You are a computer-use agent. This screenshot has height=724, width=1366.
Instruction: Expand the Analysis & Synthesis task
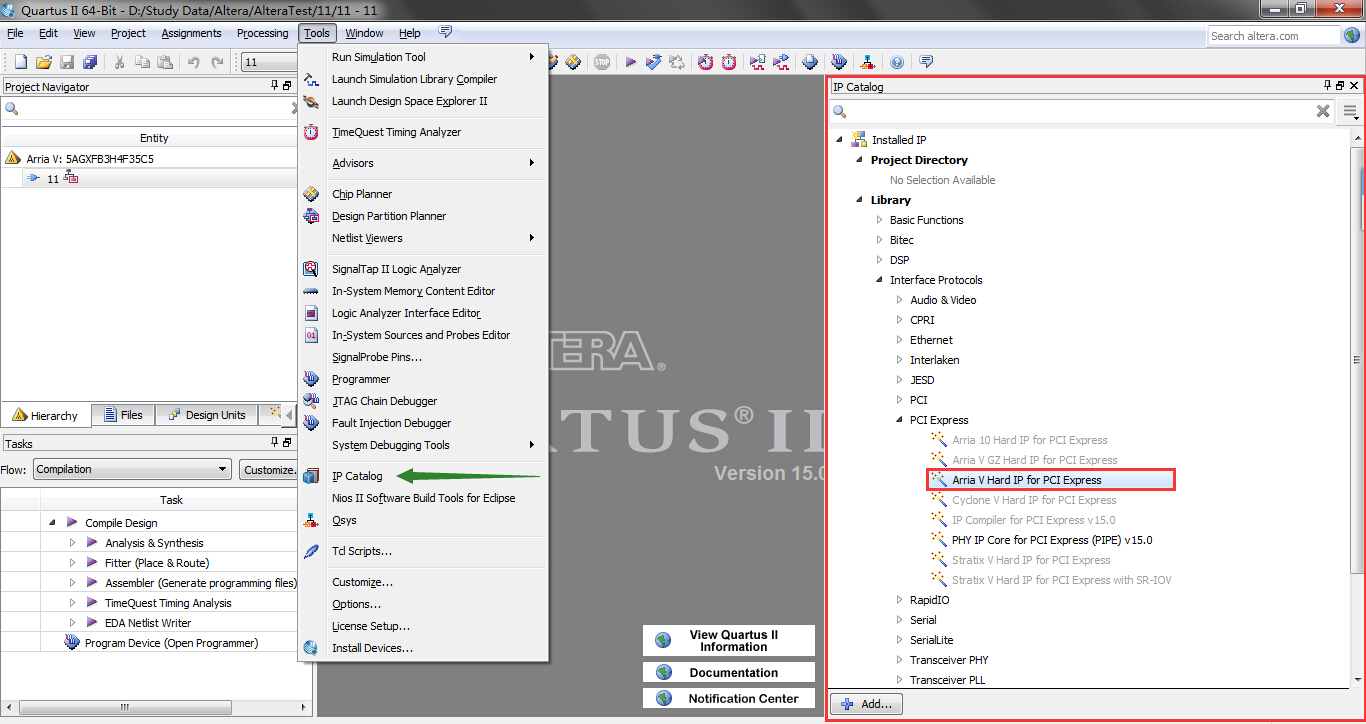coord(73,543)
